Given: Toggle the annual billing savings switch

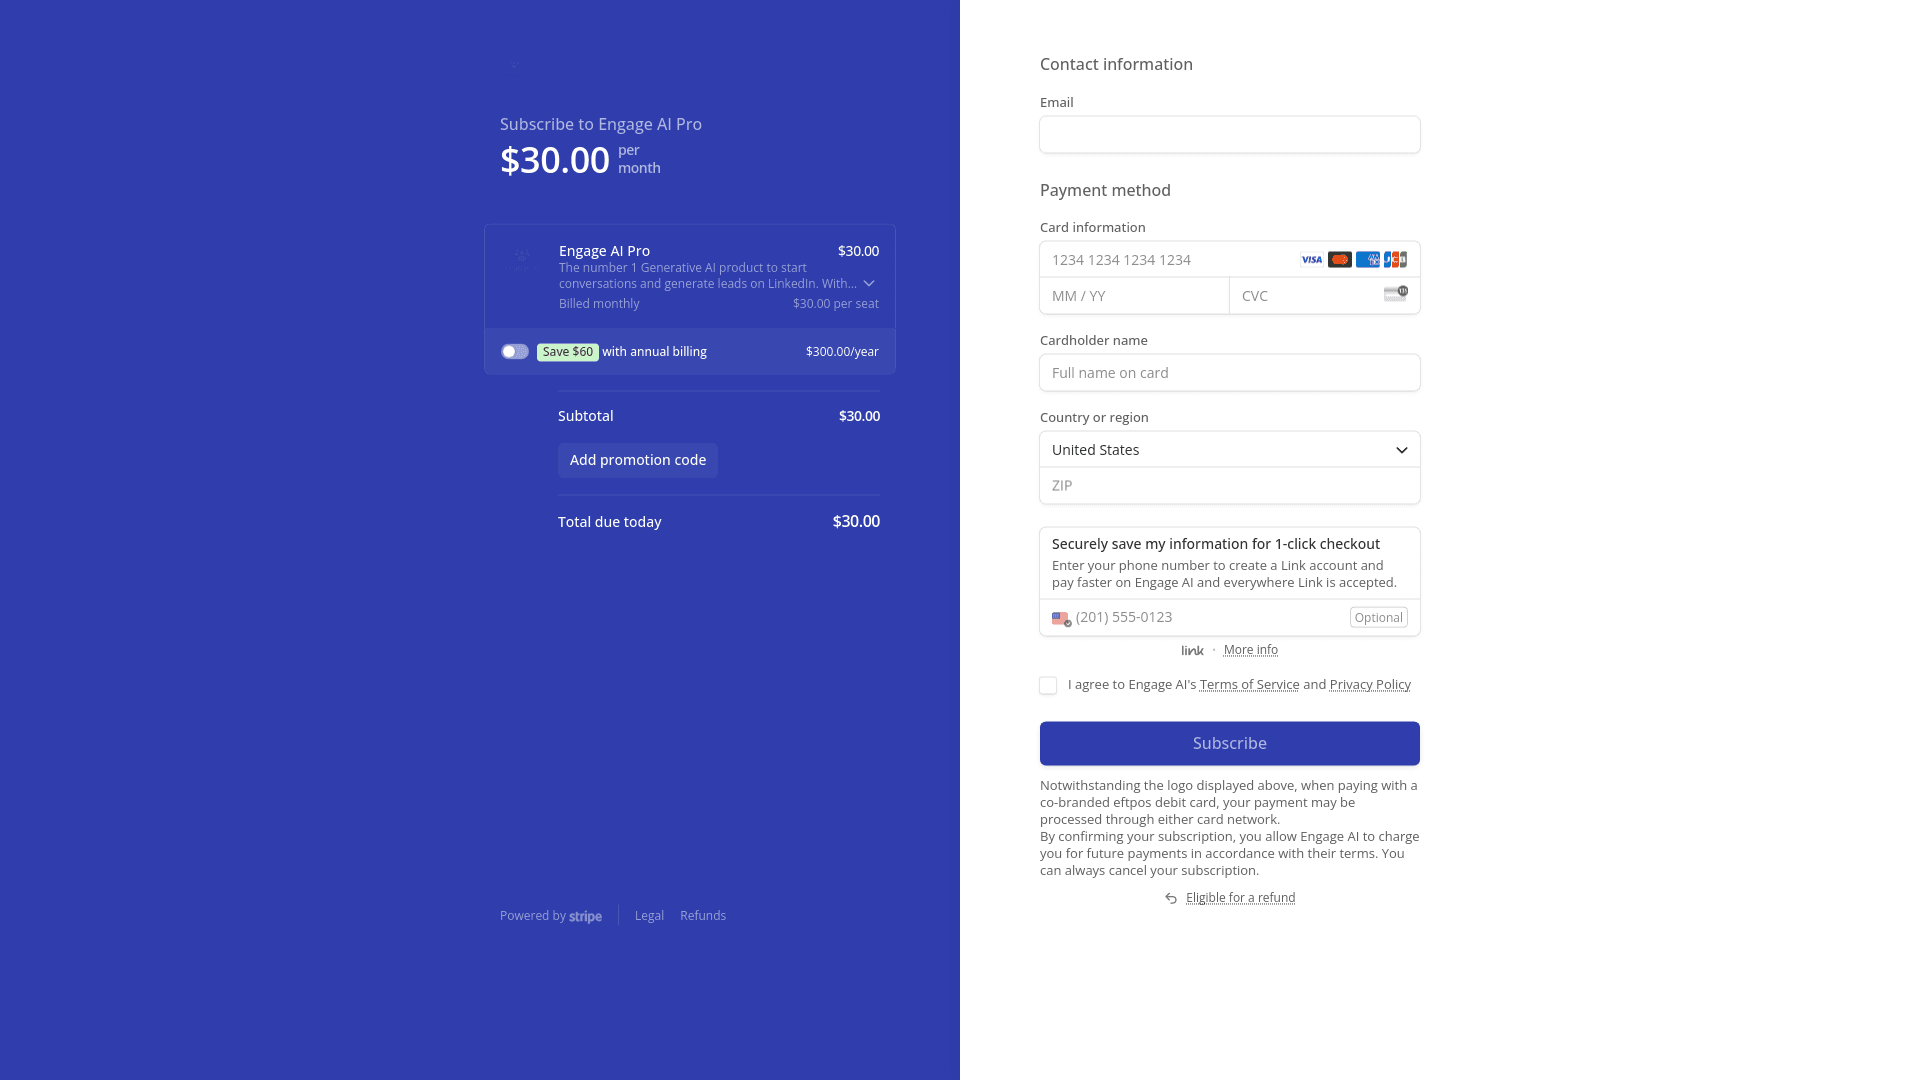Looking at the screenshot, I should (x=513, y=351).
